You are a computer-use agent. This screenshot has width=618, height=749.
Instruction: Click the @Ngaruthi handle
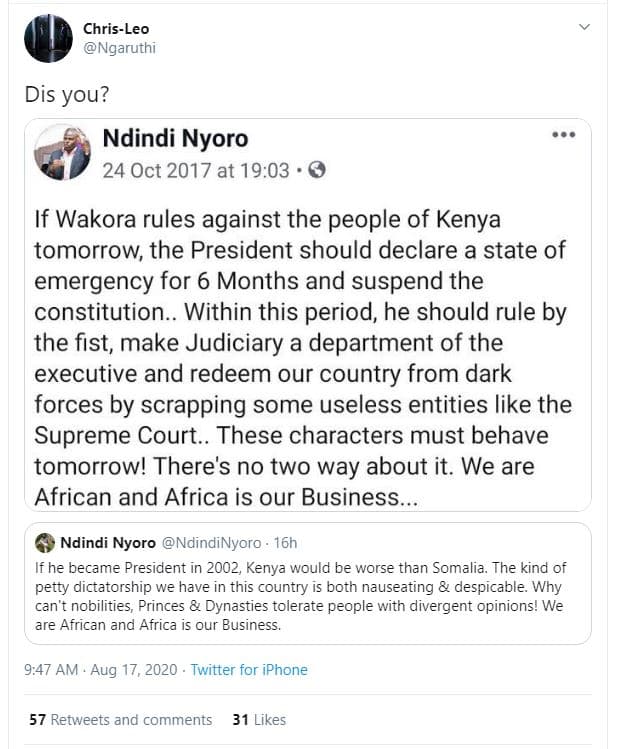[x=119, y=47]
